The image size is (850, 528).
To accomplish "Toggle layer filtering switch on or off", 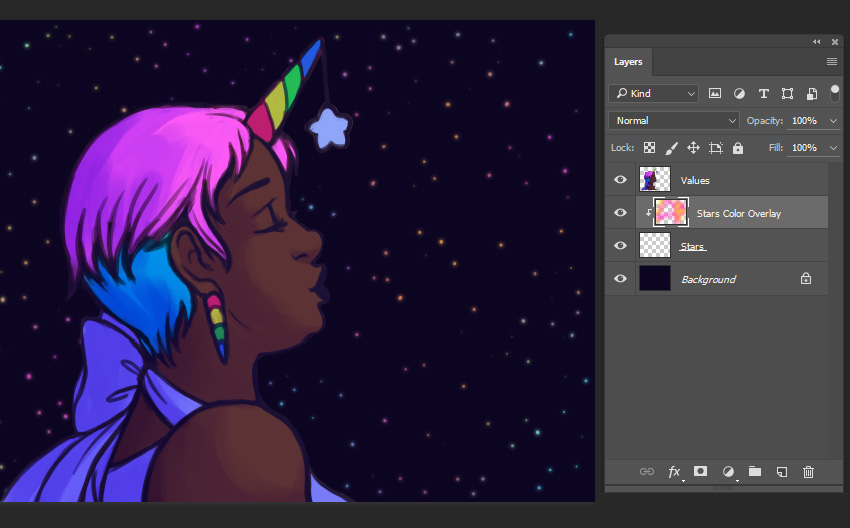I will [835, 93].
